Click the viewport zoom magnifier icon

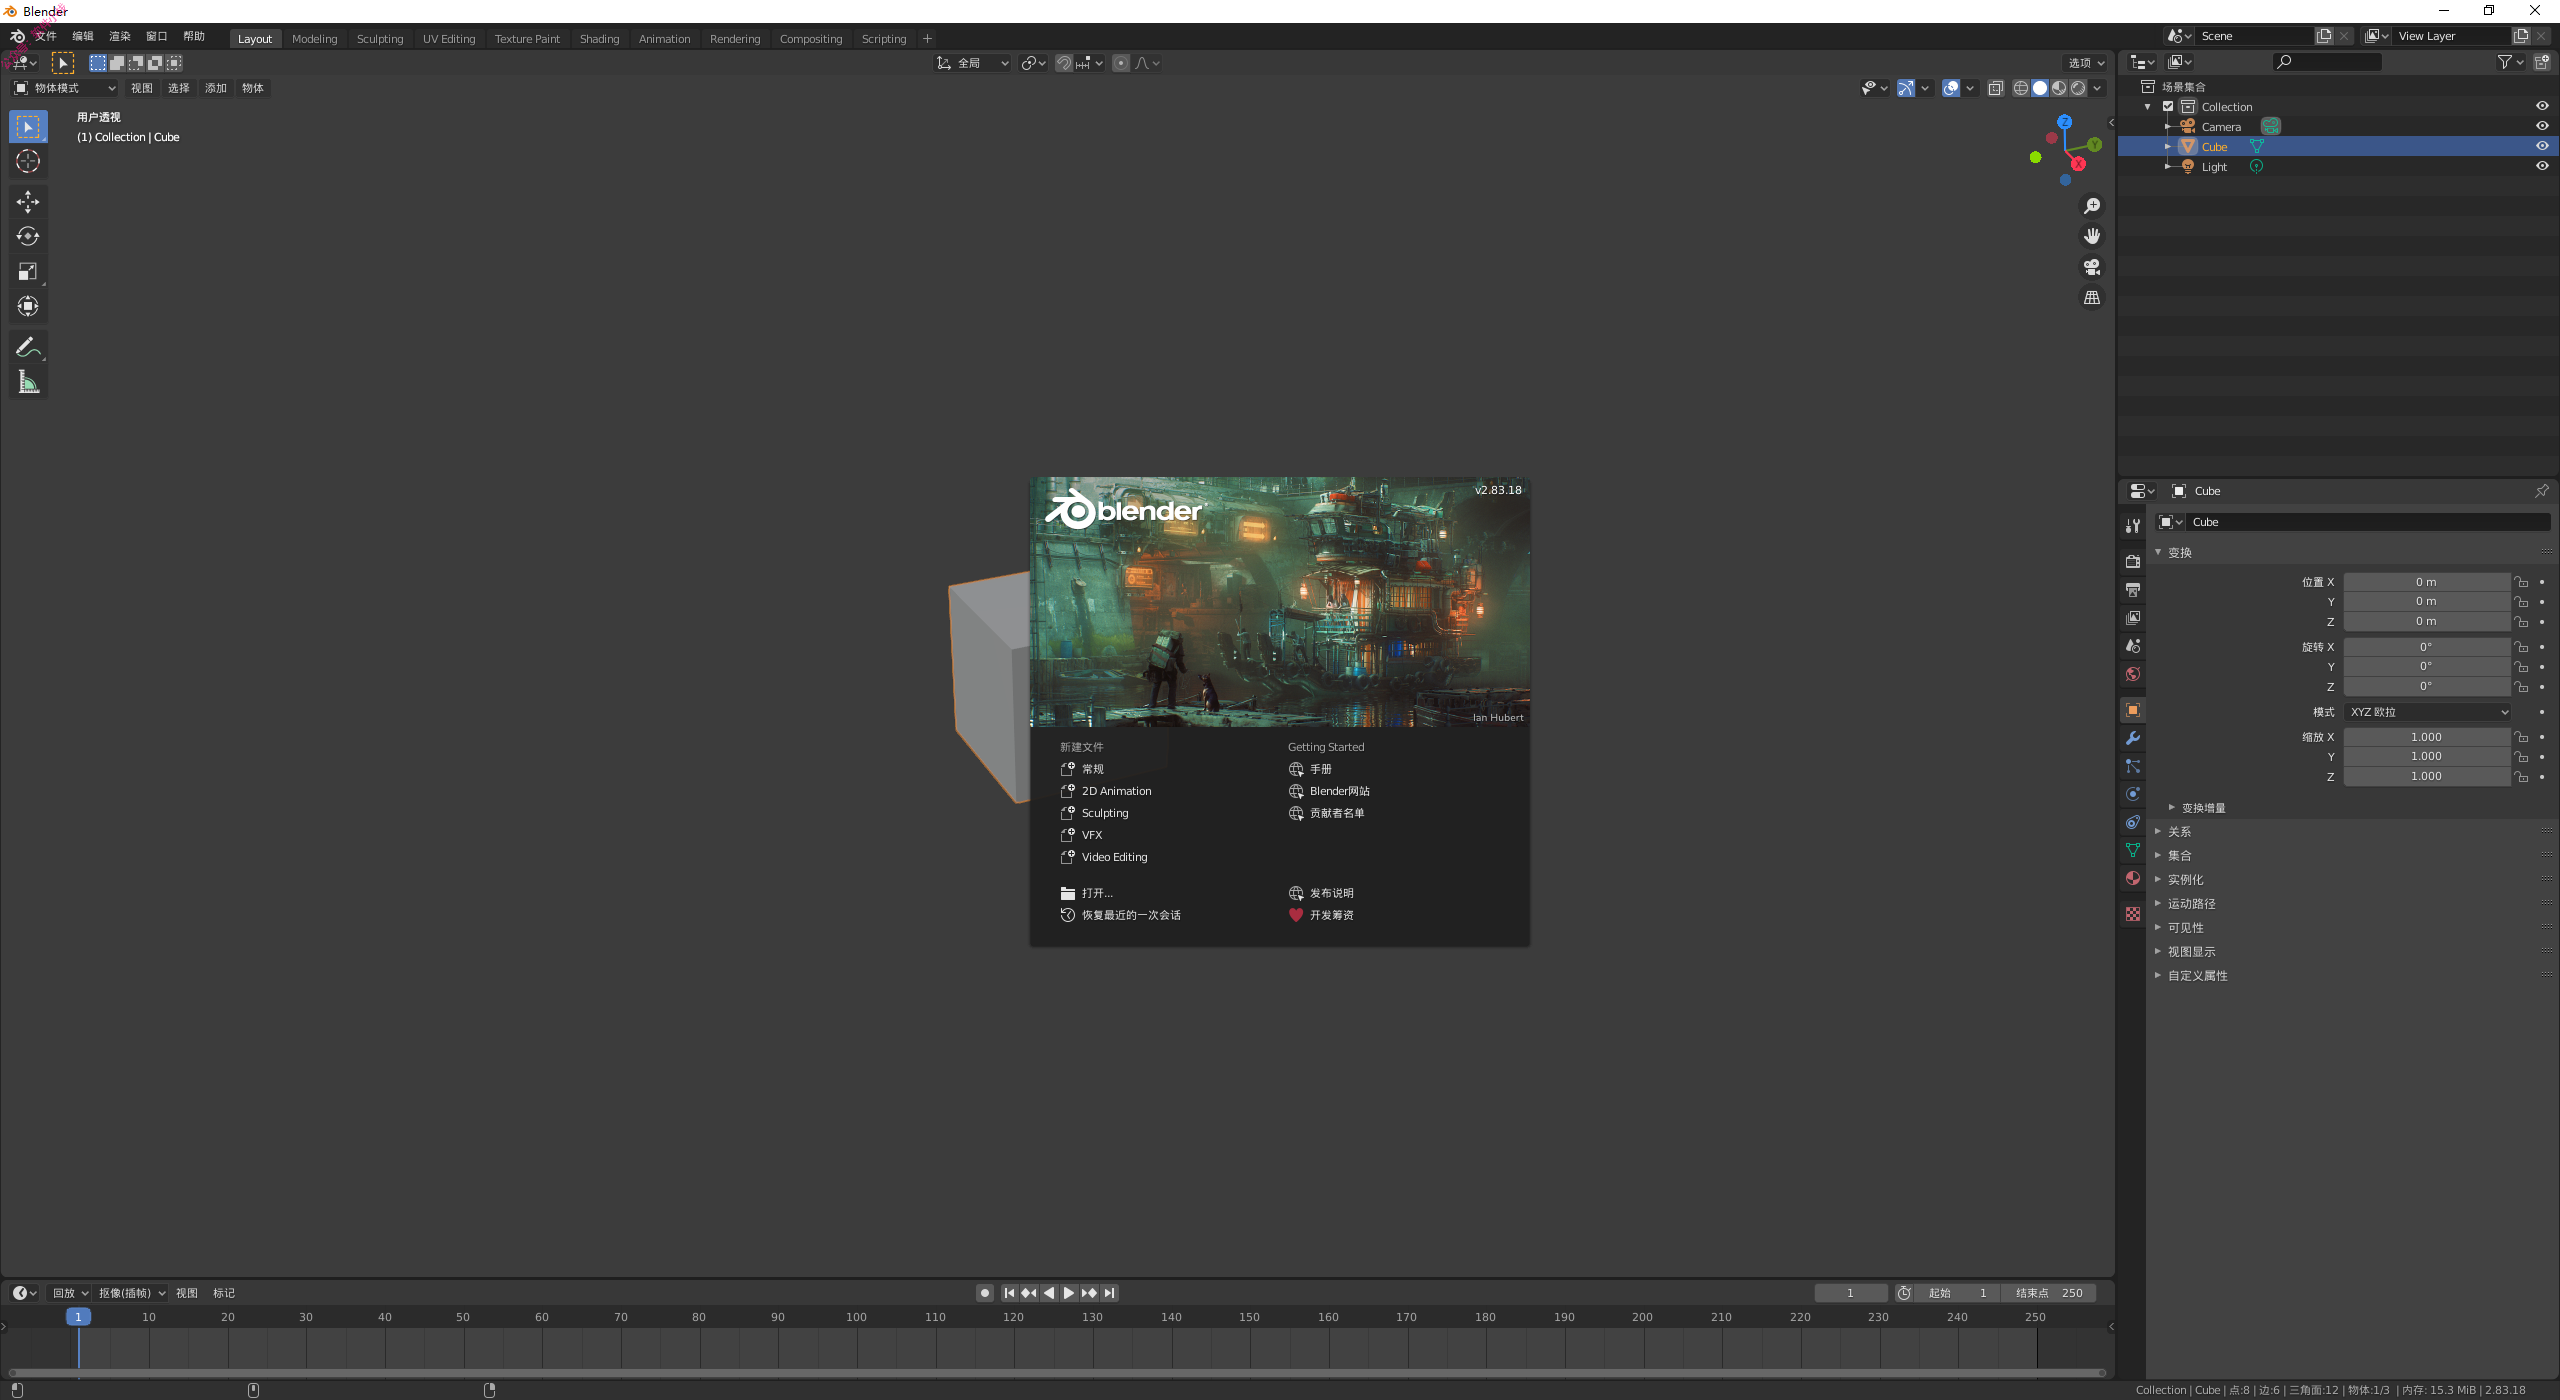(2092, 206)
